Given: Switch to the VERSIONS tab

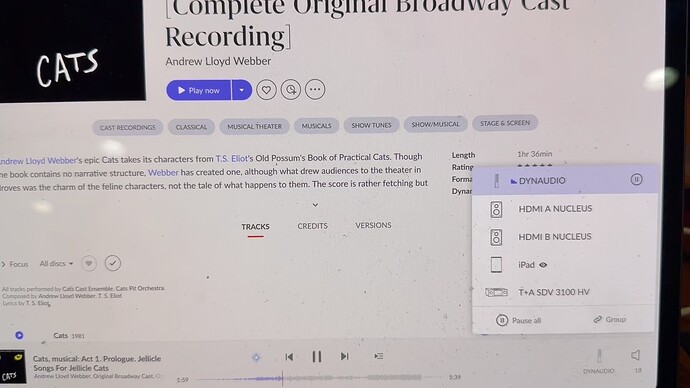Looking at the screenshot, I should pos(373,225).
